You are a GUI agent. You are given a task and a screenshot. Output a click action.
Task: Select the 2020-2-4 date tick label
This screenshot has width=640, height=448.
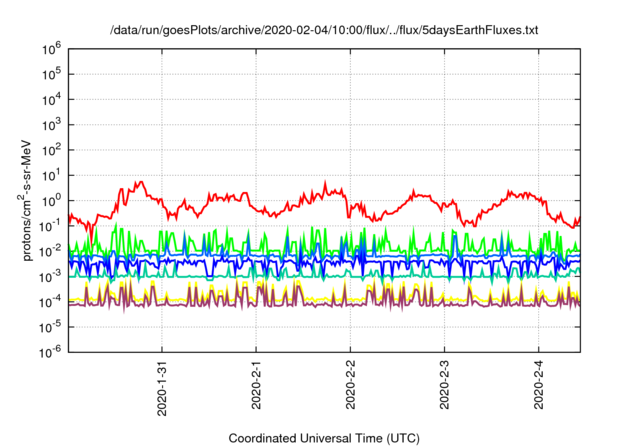click(x=539, y=384)
